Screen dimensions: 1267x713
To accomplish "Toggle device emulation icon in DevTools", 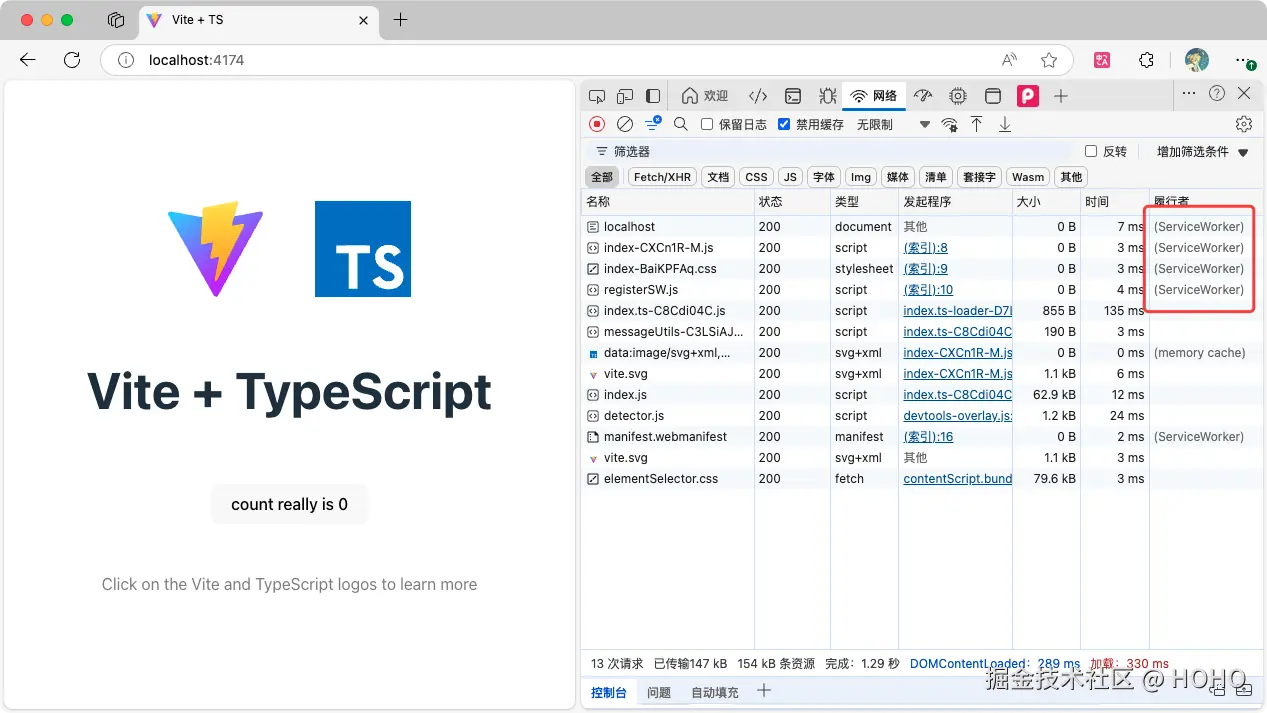I will (625, 96).
